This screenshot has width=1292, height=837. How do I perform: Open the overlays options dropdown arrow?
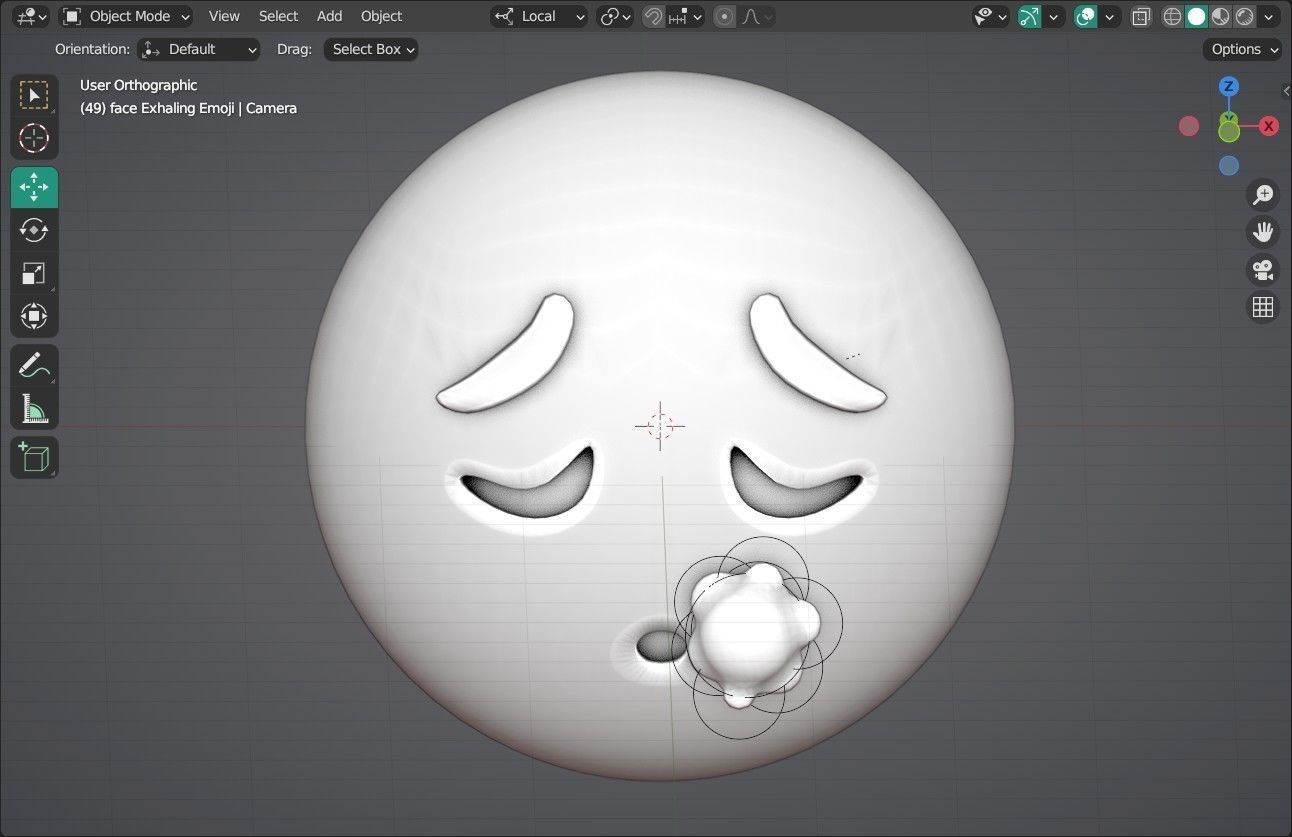tap(1108, 16)
